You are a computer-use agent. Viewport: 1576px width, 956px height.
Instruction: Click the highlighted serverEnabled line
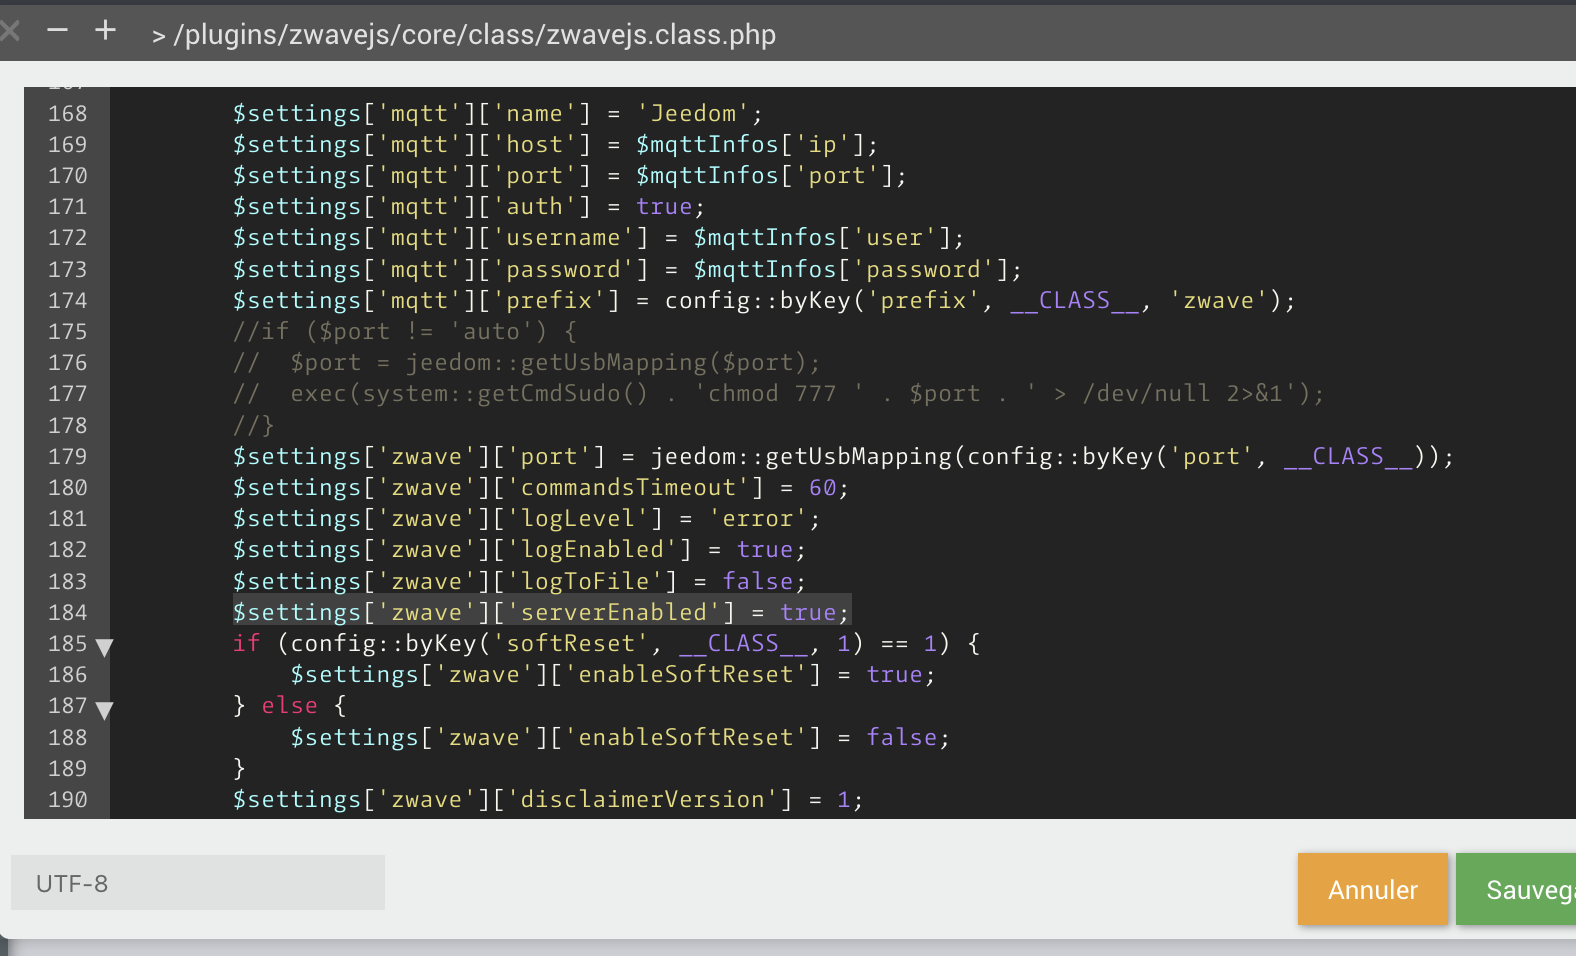pyautogui.click(x=541, y=613)
